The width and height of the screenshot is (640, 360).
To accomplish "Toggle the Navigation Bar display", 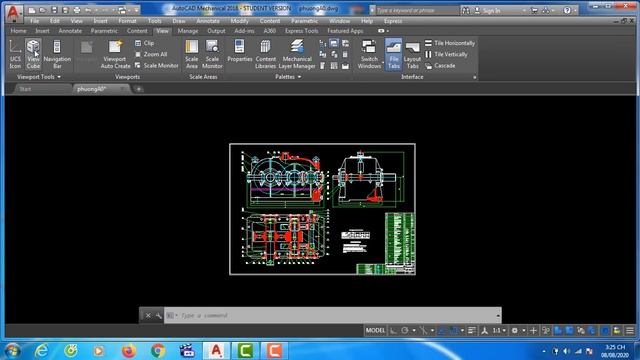I will [x=57, y=54].
